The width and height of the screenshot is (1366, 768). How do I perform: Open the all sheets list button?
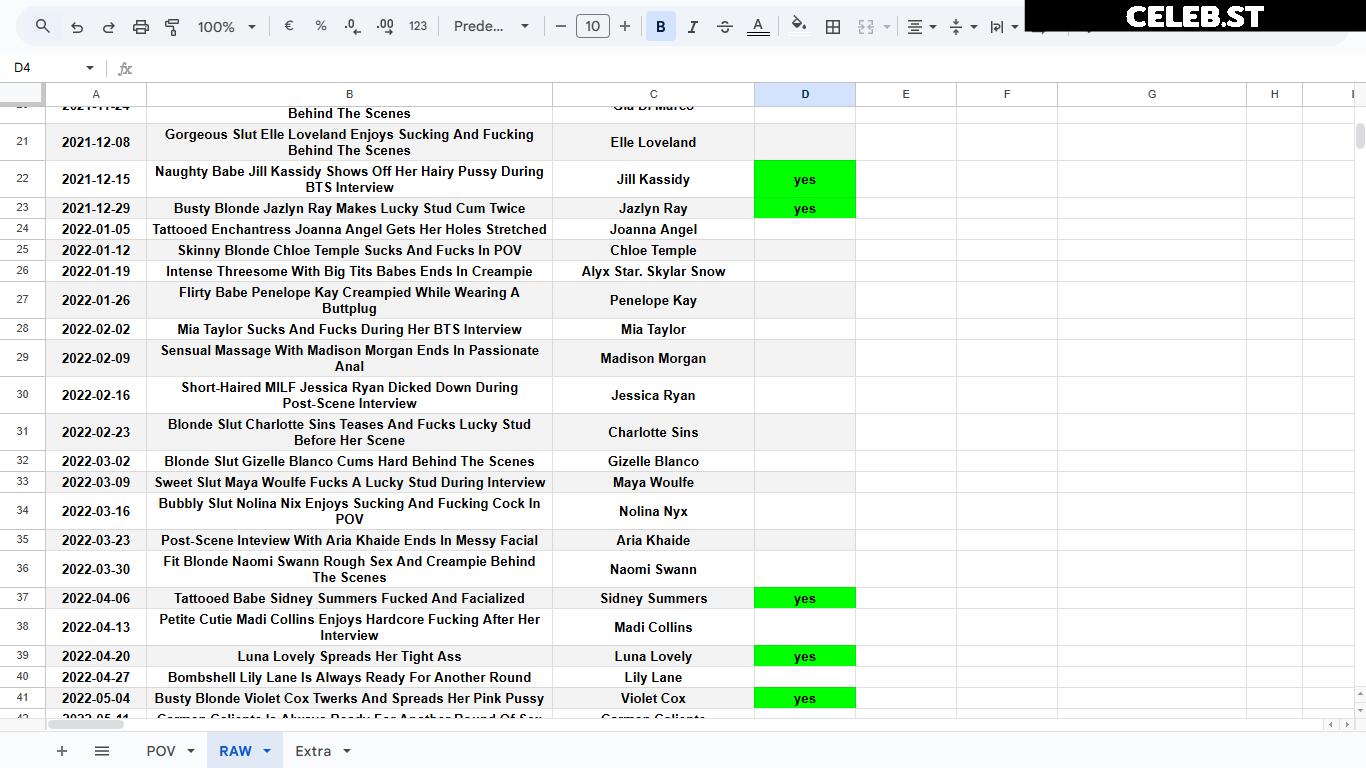[102, 751]
